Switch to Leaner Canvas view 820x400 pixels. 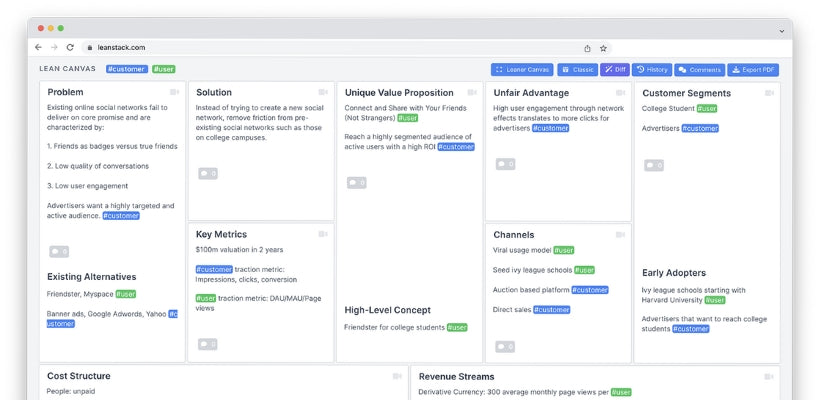coord(521,70)
